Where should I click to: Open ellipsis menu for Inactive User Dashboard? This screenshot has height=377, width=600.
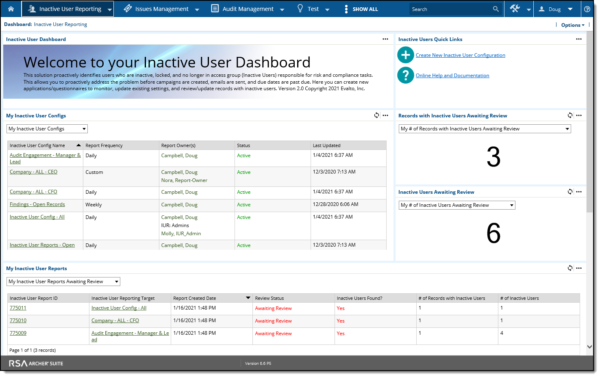click(385, 39)
